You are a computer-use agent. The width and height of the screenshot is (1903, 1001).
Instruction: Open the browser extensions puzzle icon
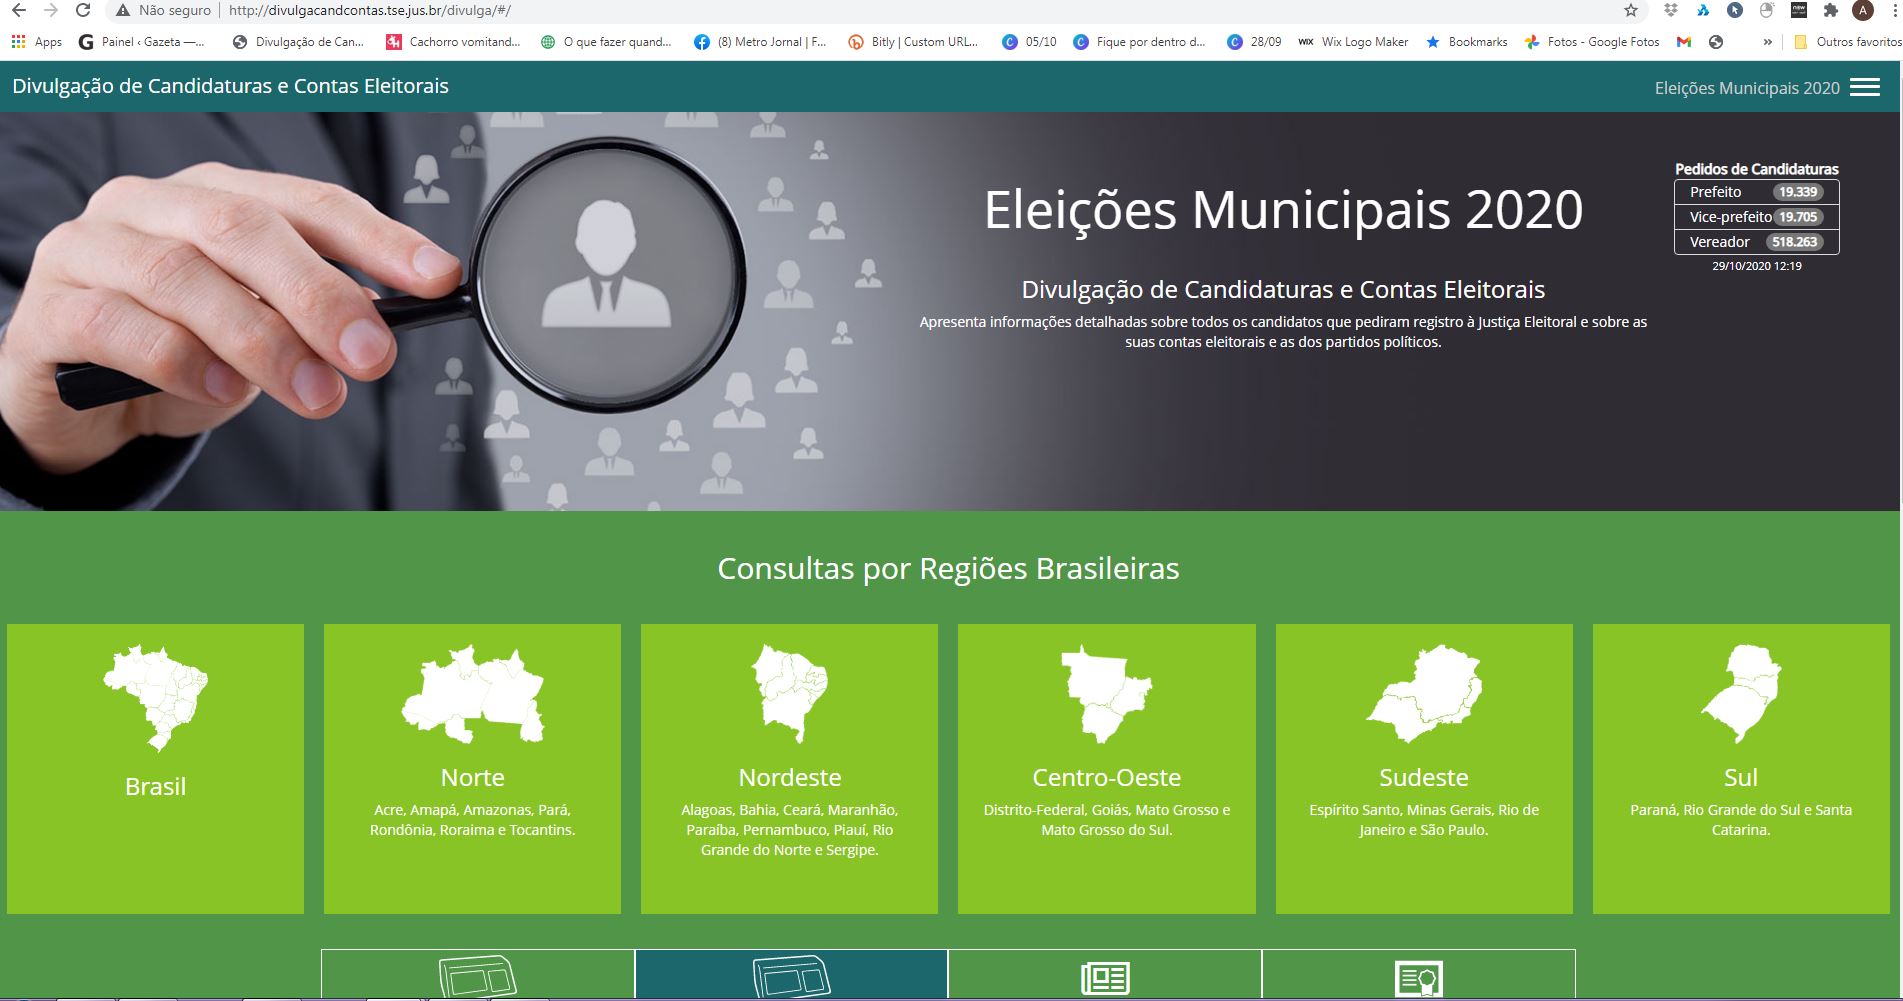[1831, 11]
